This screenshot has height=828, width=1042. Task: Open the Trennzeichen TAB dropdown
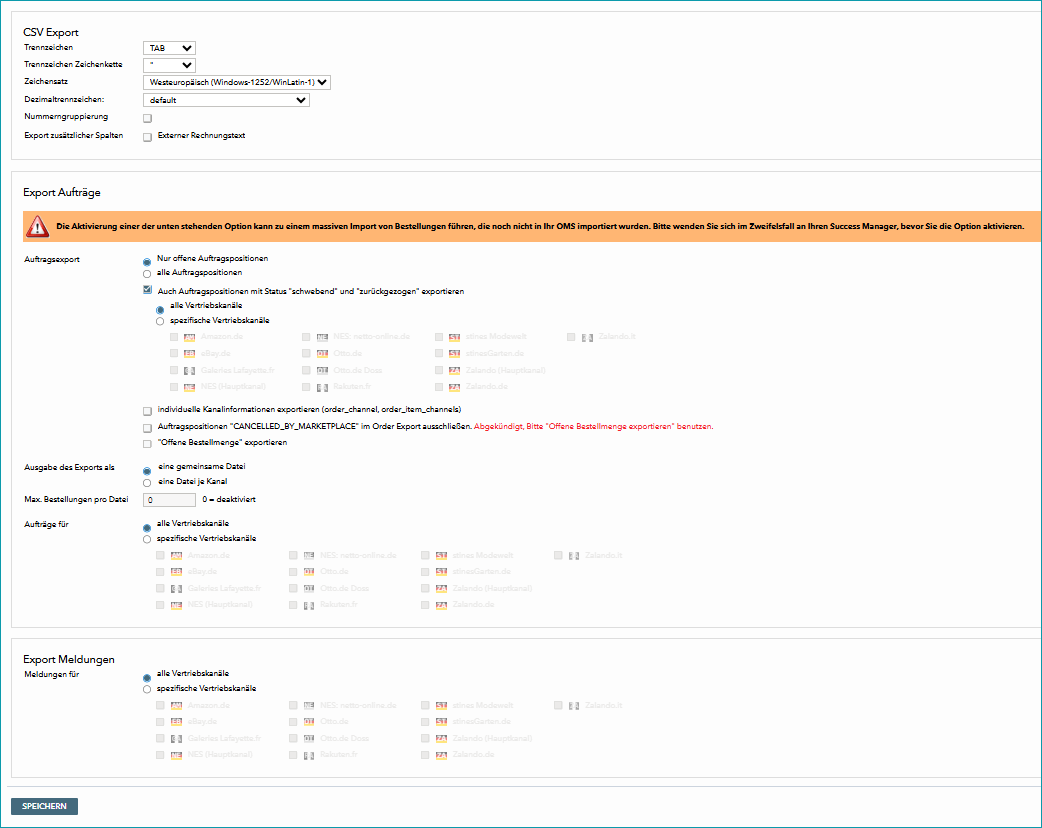click(169, 48)
